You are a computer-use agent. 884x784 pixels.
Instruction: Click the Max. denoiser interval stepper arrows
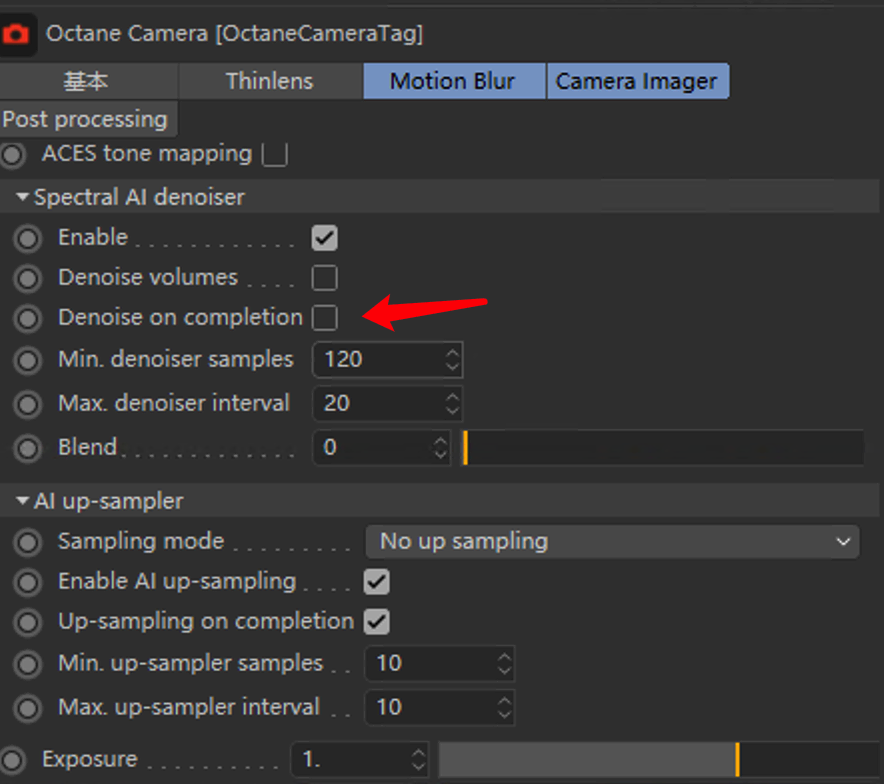click(452, 404)
